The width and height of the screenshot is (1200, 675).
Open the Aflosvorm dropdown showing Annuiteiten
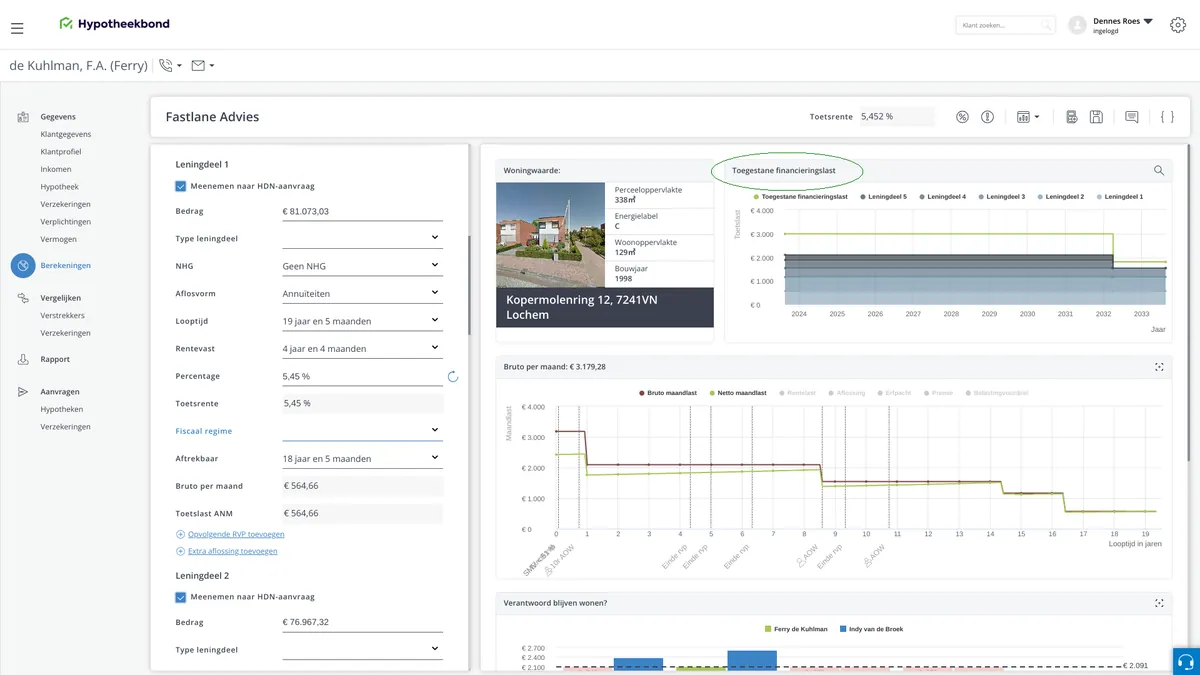362,294
